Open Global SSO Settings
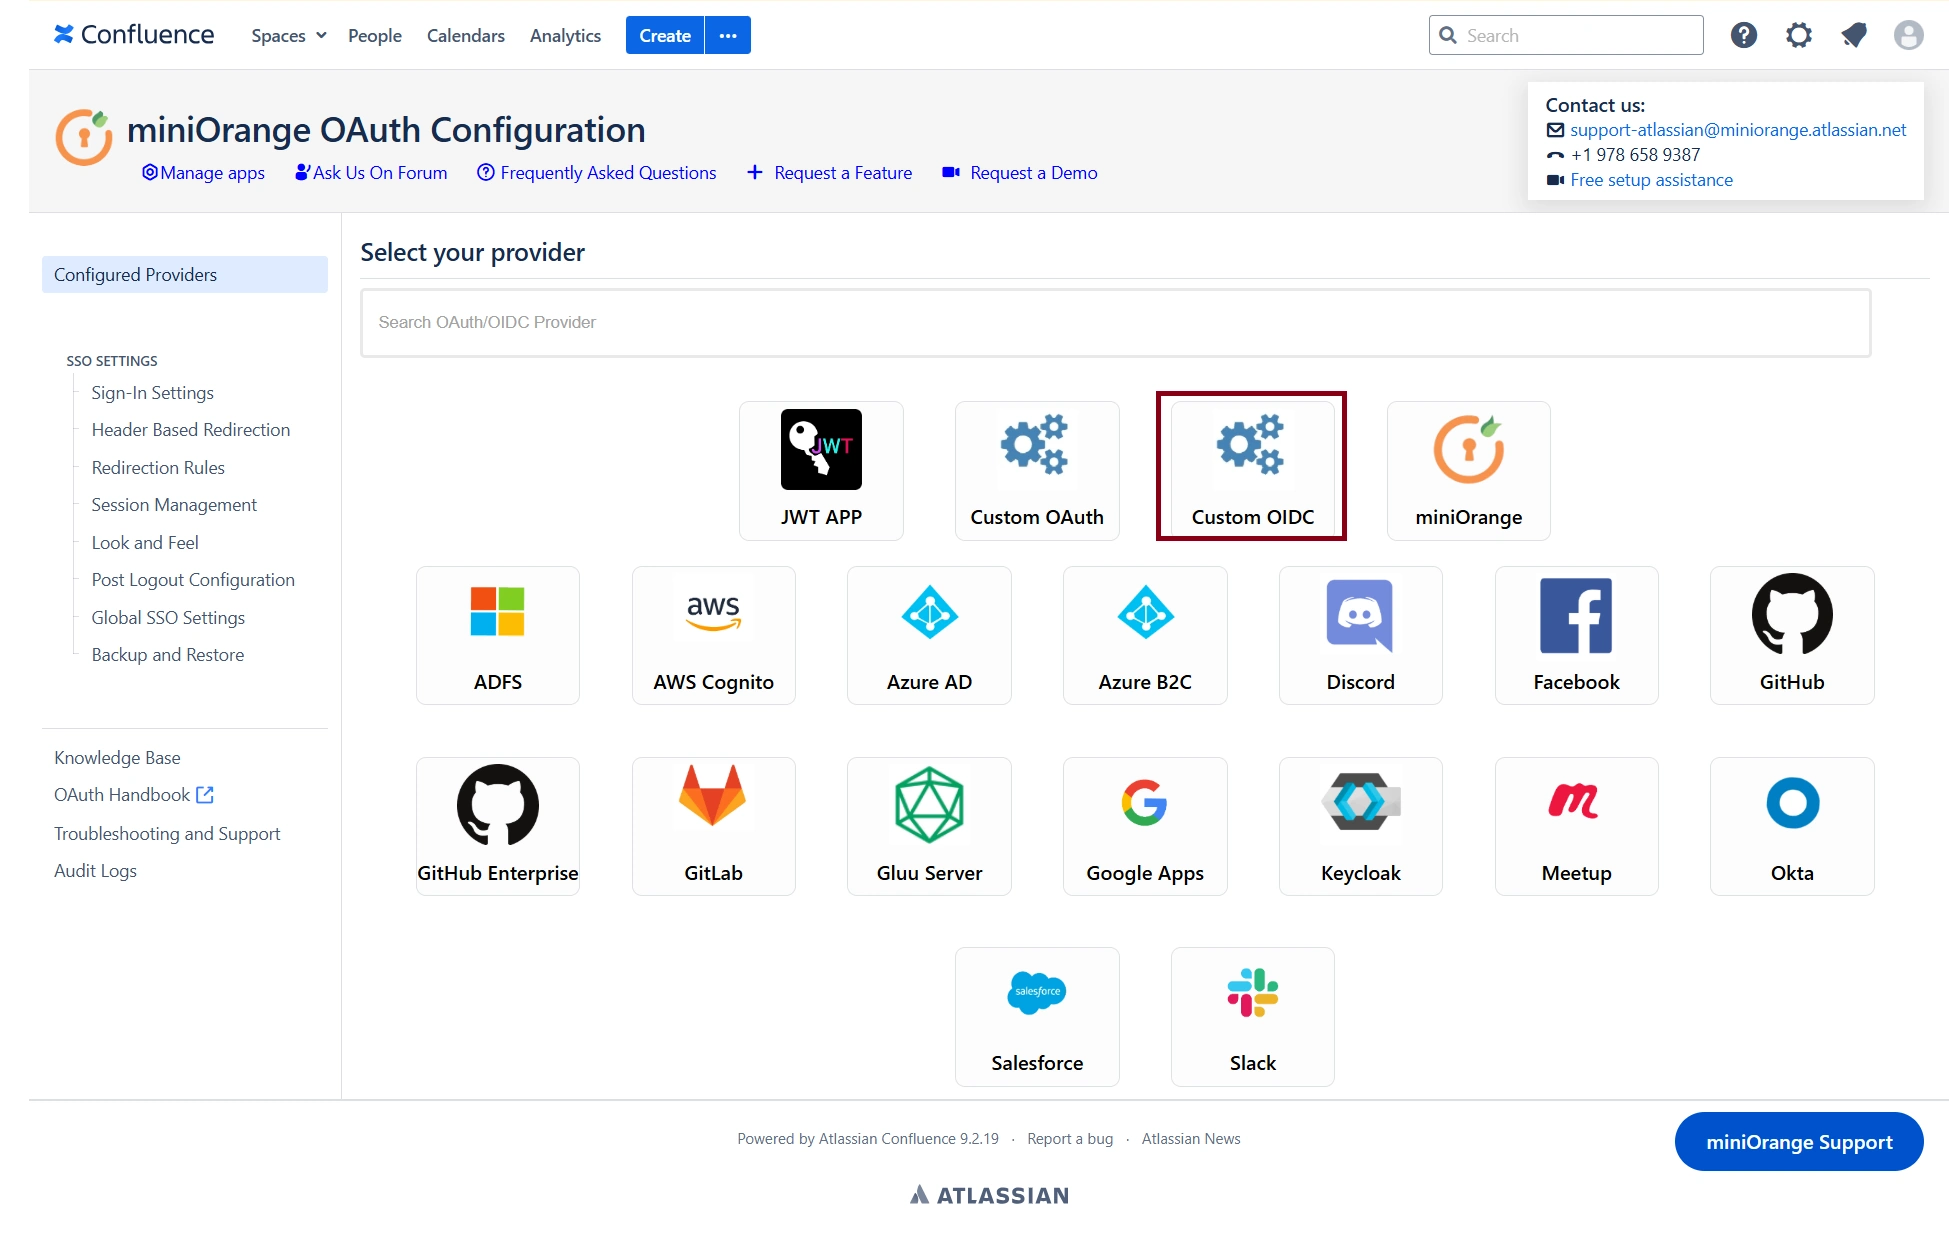This screenshot has width=1949, height=1234. click(168, 617)
